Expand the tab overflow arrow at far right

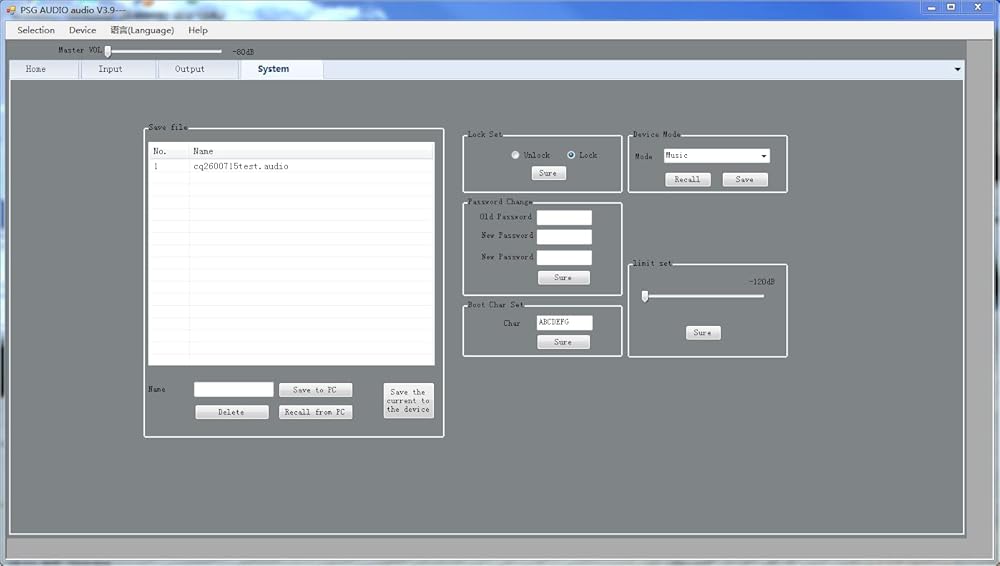(957, 70)
